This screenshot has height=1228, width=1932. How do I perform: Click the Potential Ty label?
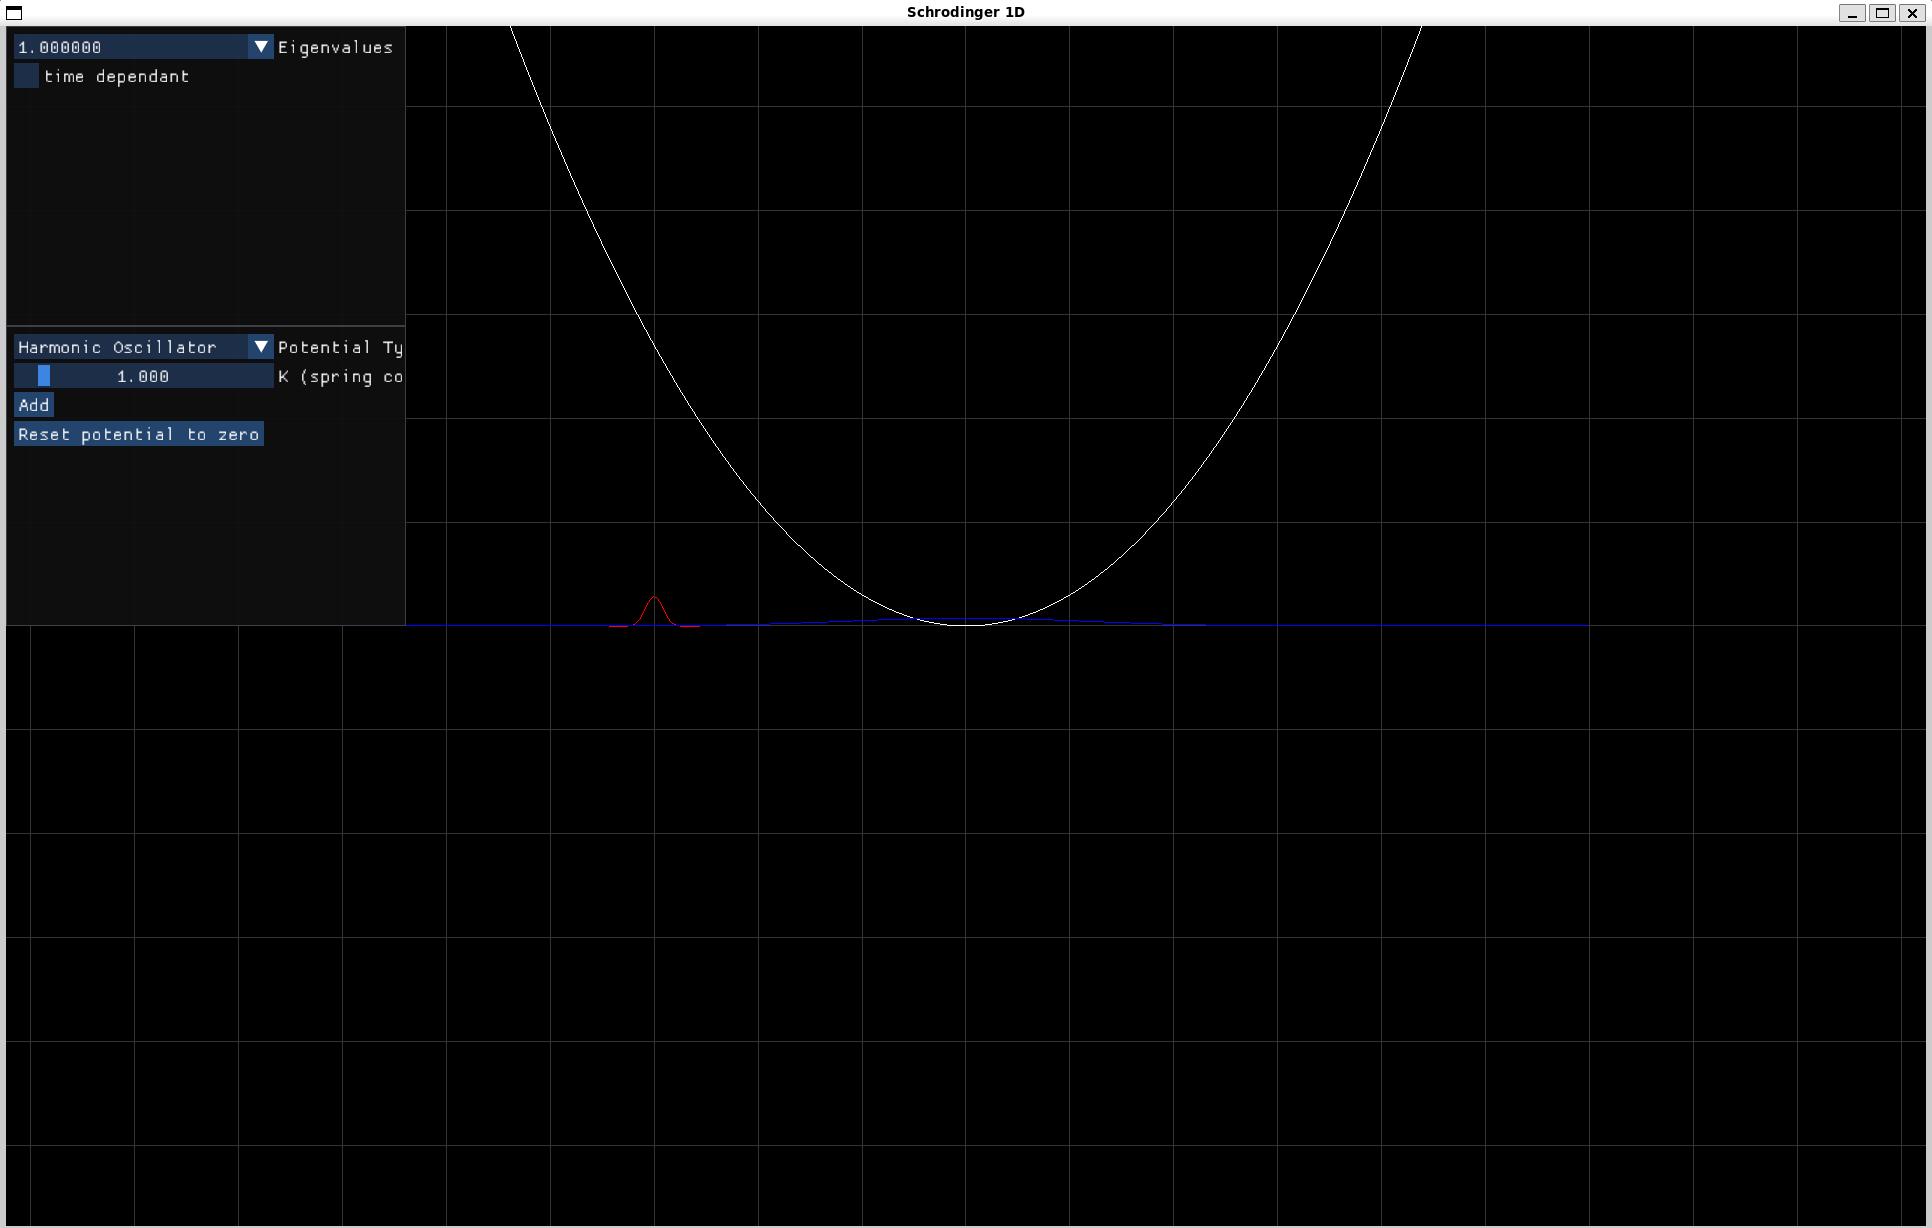tap(340, 347)
